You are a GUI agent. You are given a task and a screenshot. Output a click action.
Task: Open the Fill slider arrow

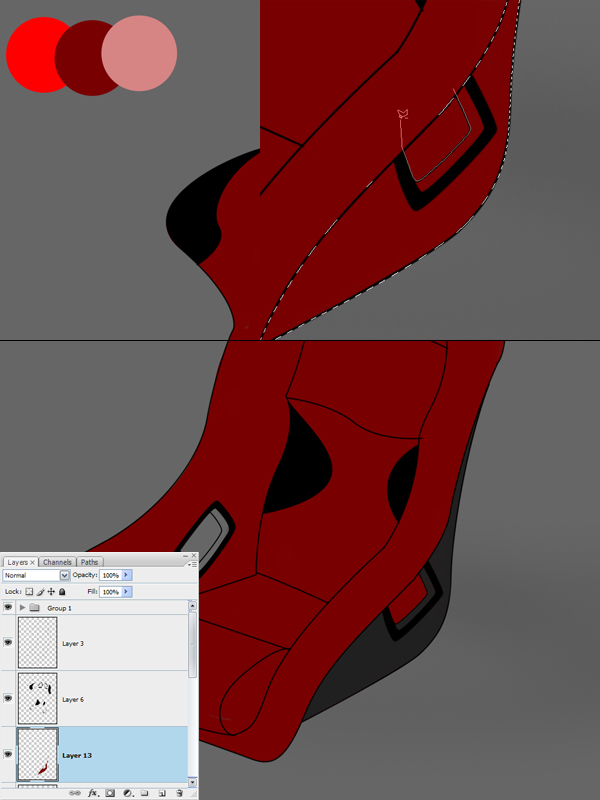[x=127, y=592]
